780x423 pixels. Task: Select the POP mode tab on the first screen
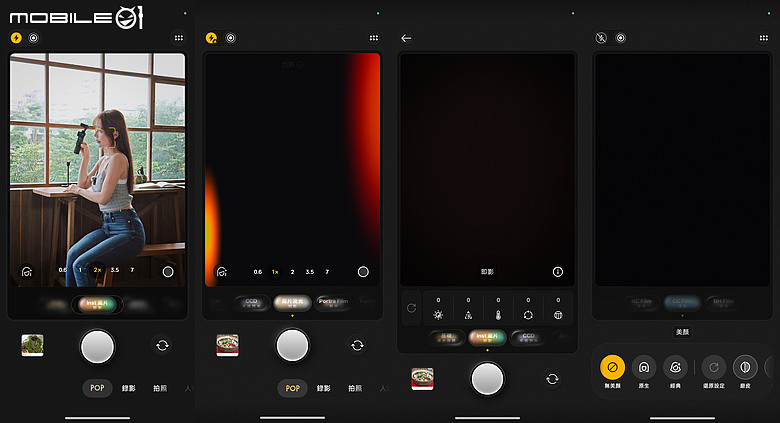[x=97, y=388]
